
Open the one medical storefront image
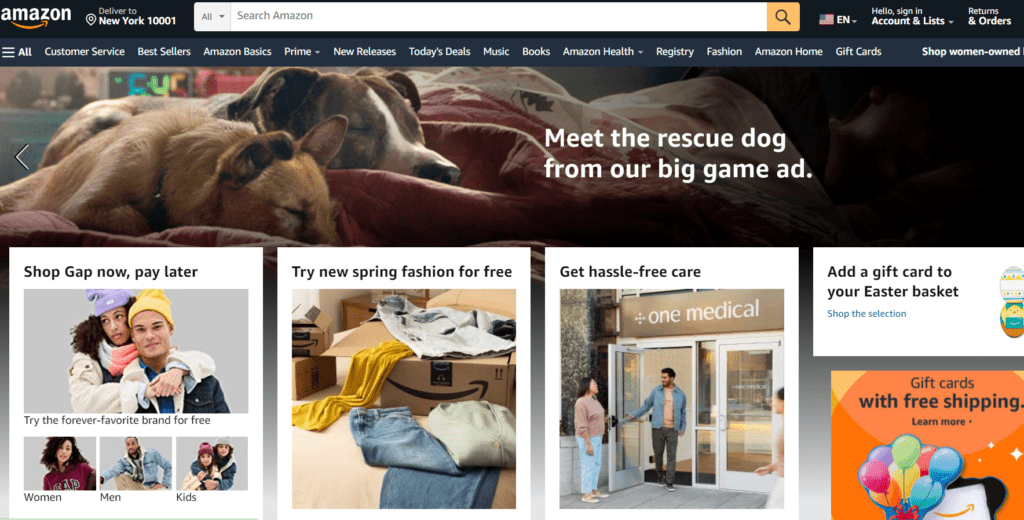click(672, 398)
